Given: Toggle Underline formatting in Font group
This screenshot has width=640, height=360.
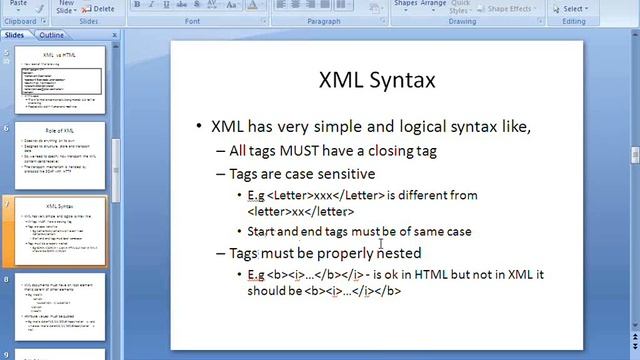Looking at the screenshot, I should (x=166, y=4).
